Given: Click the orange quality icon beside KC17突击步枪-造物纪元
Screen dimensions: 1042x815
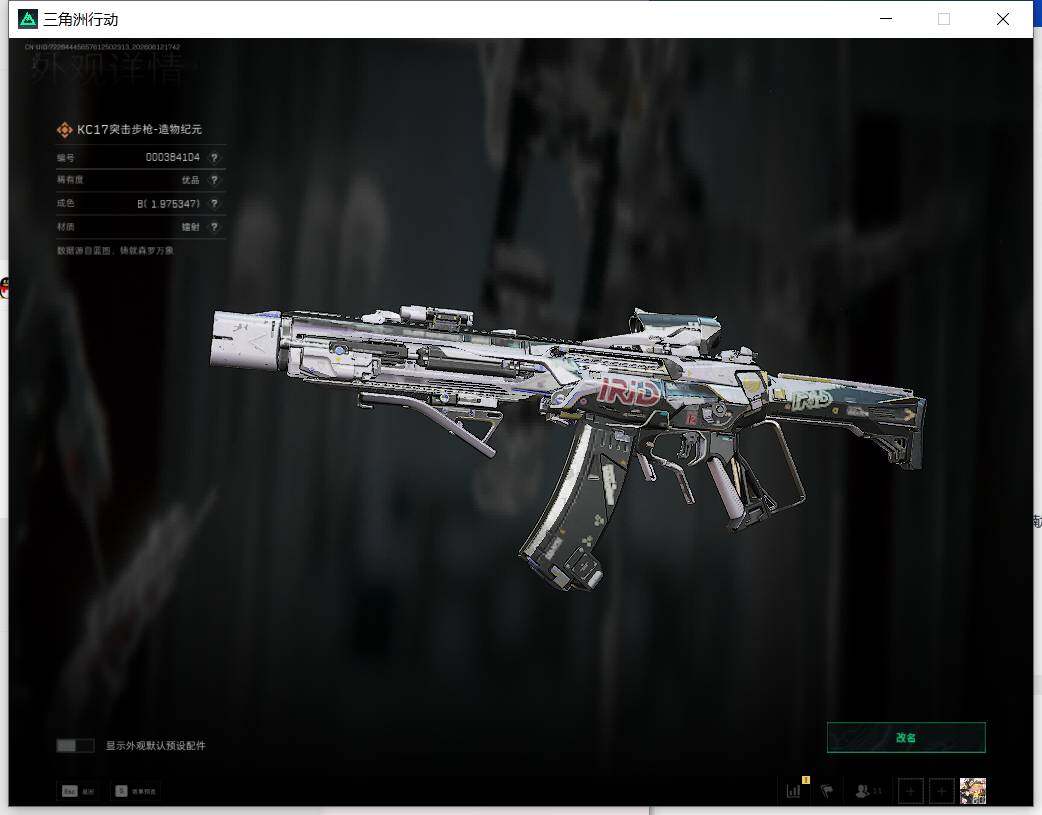Looking at the screenshot, I should click(64, 130).
